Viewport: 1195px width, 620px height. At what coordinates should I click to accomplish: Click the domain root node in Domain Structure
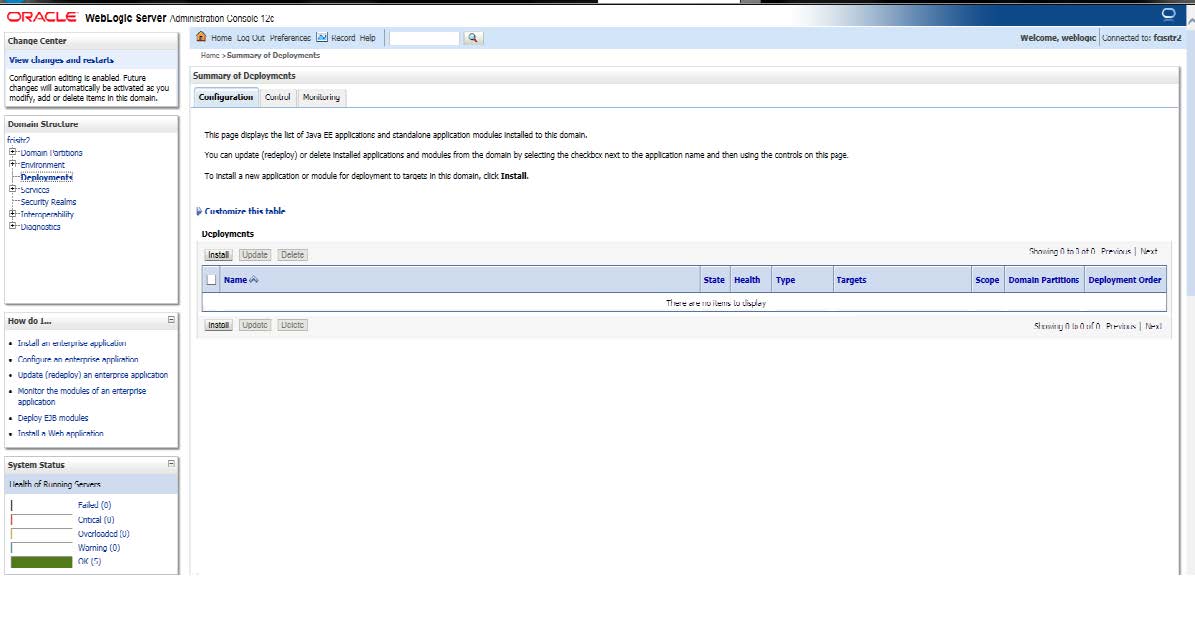click(x=18, y=140)
